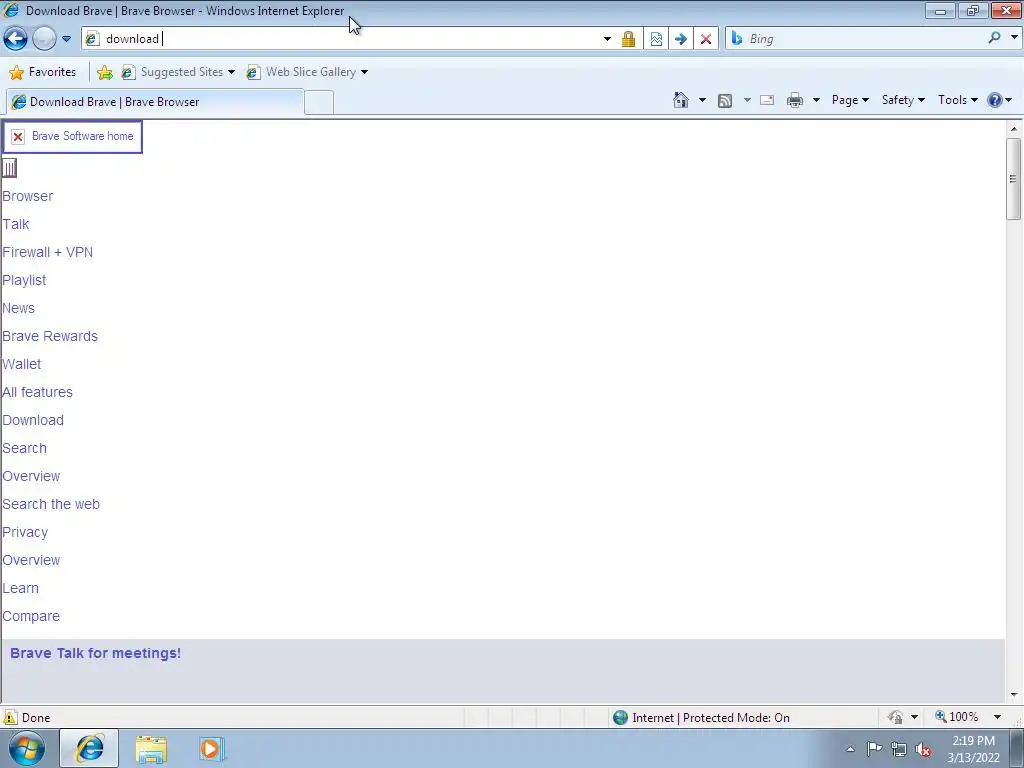Click the muted volume tray icon
Screen dimensions: 1024x768
click(x=923, y=749)
